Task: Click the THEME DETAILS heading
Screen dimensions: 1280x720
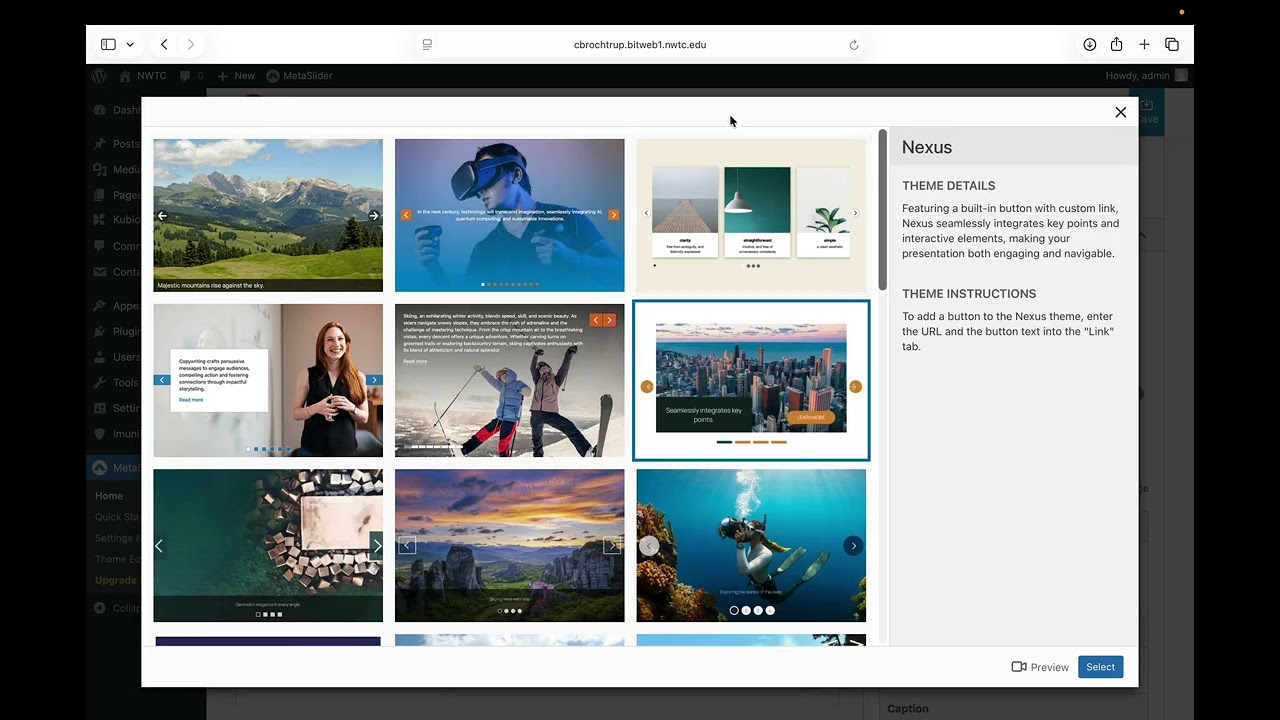Action: tap(949, 186)
